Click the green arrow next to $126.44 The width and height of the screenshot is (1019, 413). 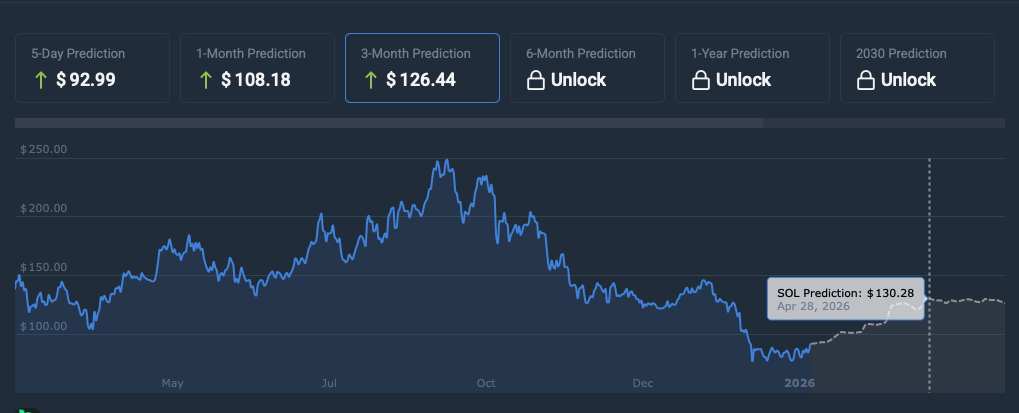pos(370,80)
